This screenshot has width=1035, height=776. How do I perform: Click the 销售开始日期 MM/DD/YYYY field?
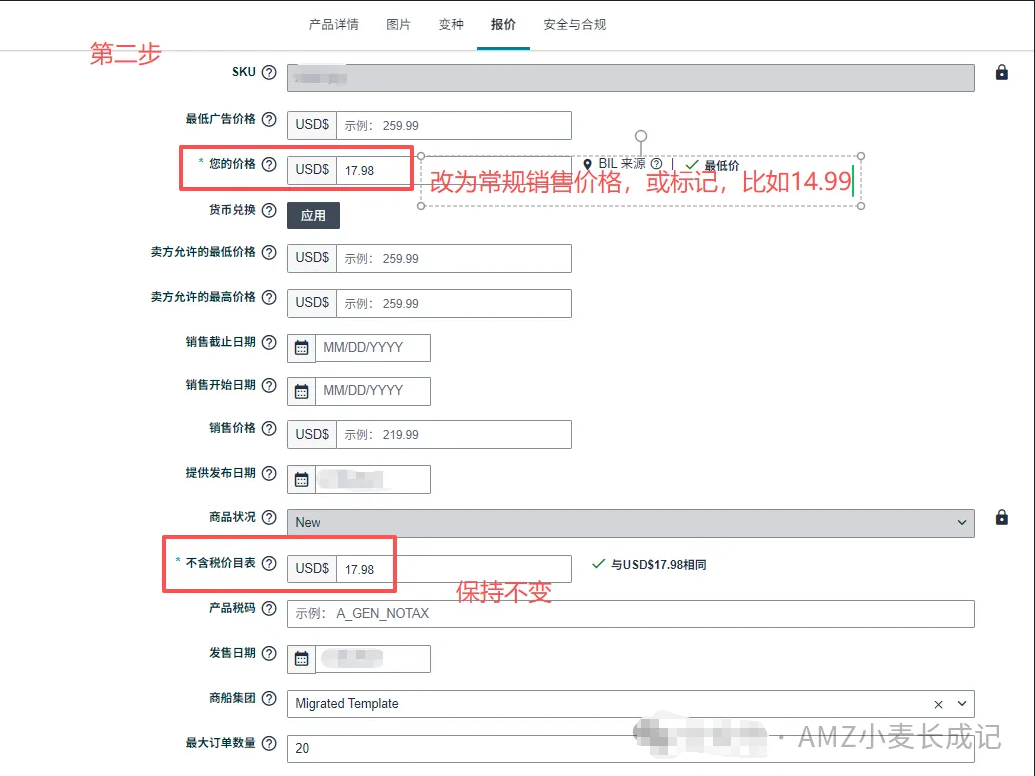[373, 391]
